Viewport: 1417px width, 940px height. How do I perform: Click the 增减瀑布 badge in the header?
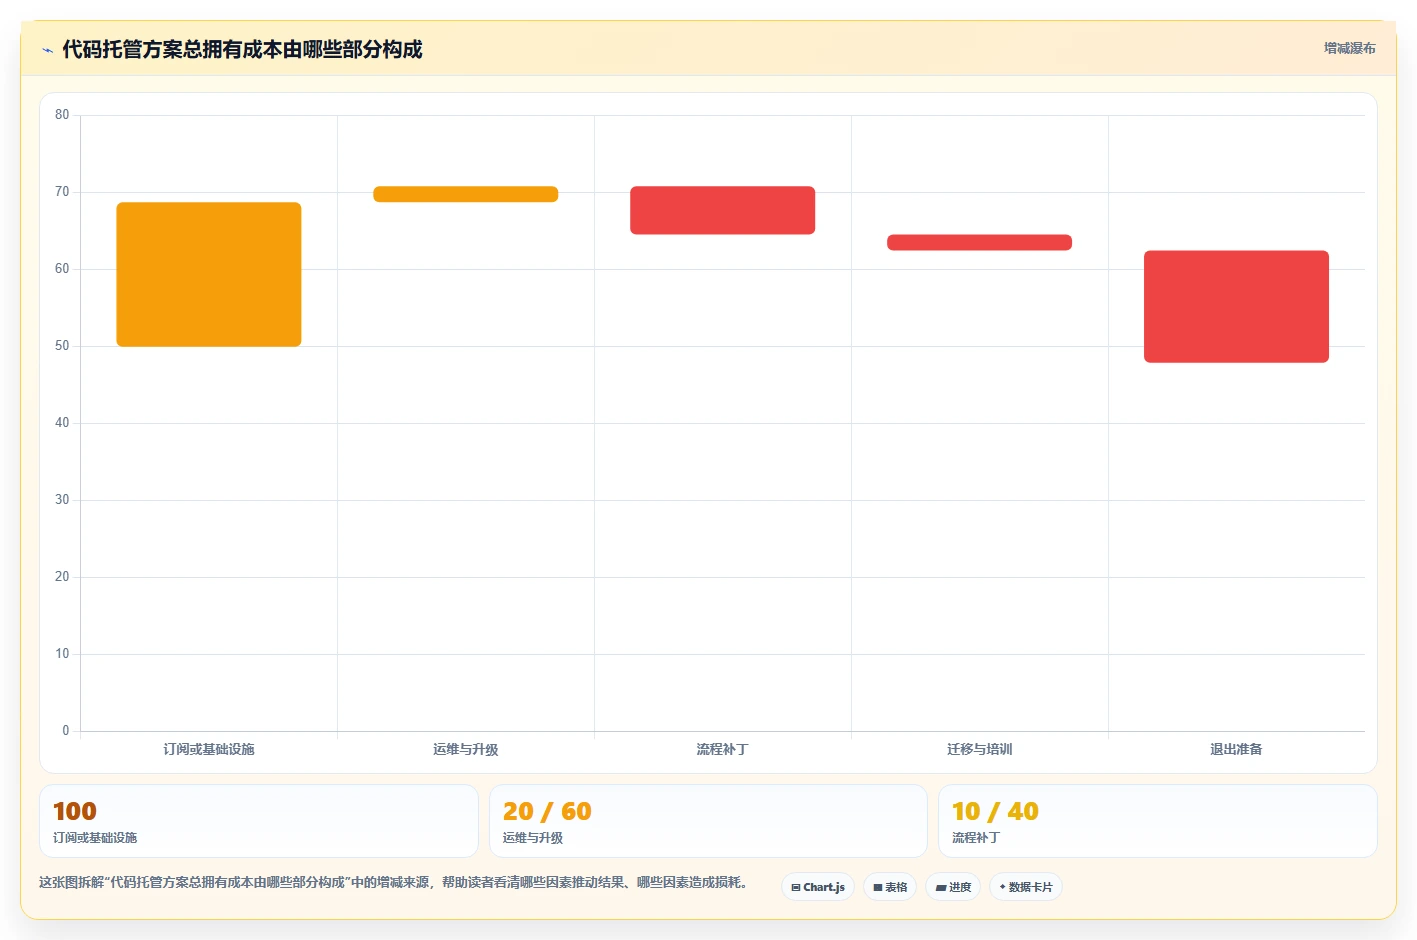coord(1350,48)
